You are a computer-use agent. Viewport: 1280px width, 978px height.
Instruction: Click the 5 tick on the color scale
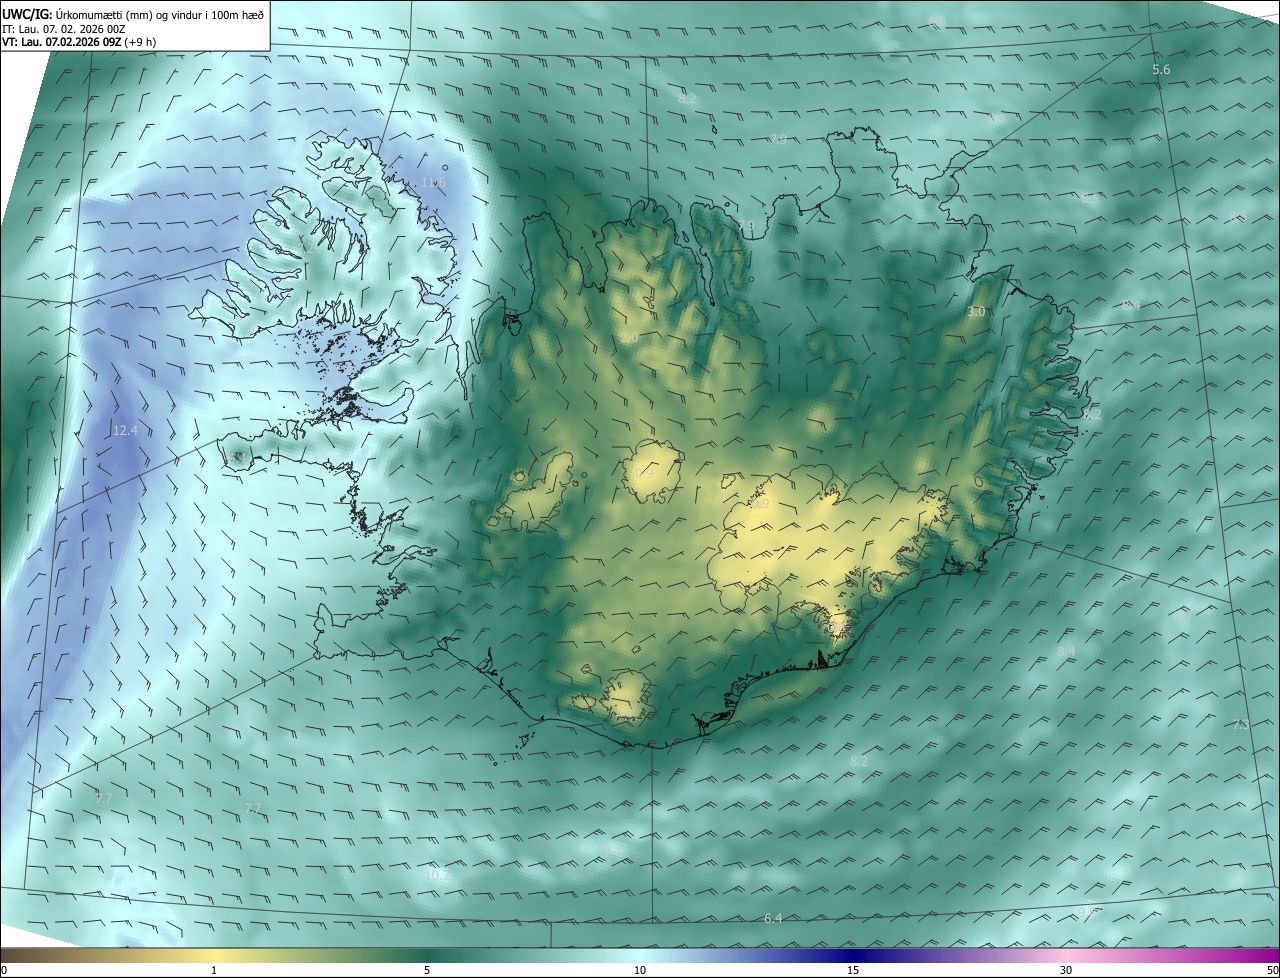coord(427,970)
